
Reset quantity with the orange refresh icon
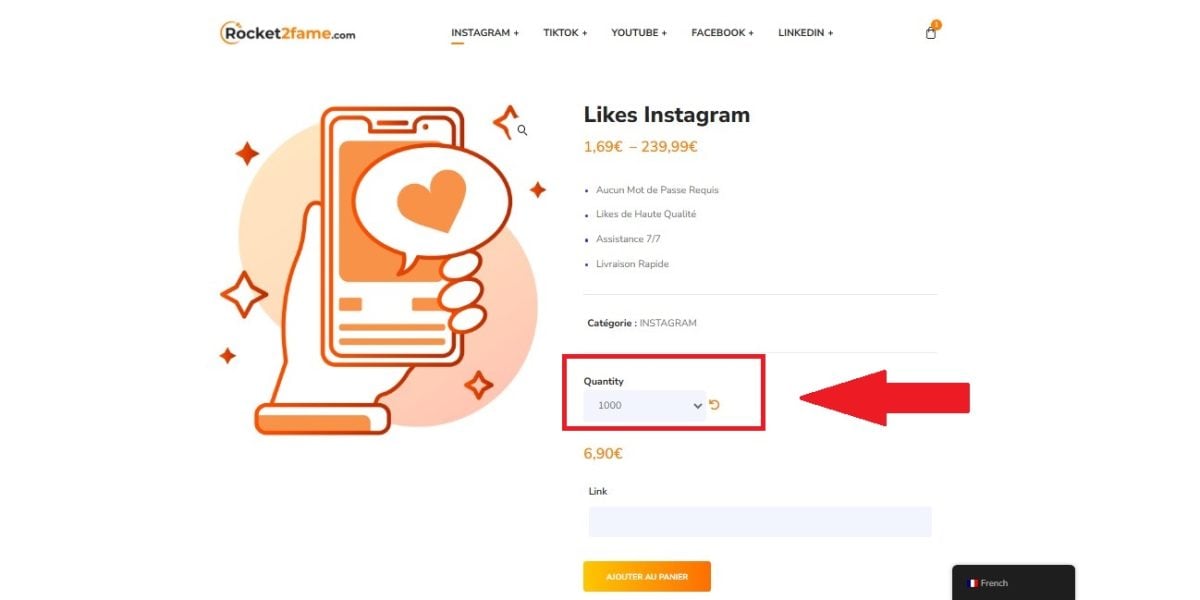pyautogui.click(x=715, y=405)
